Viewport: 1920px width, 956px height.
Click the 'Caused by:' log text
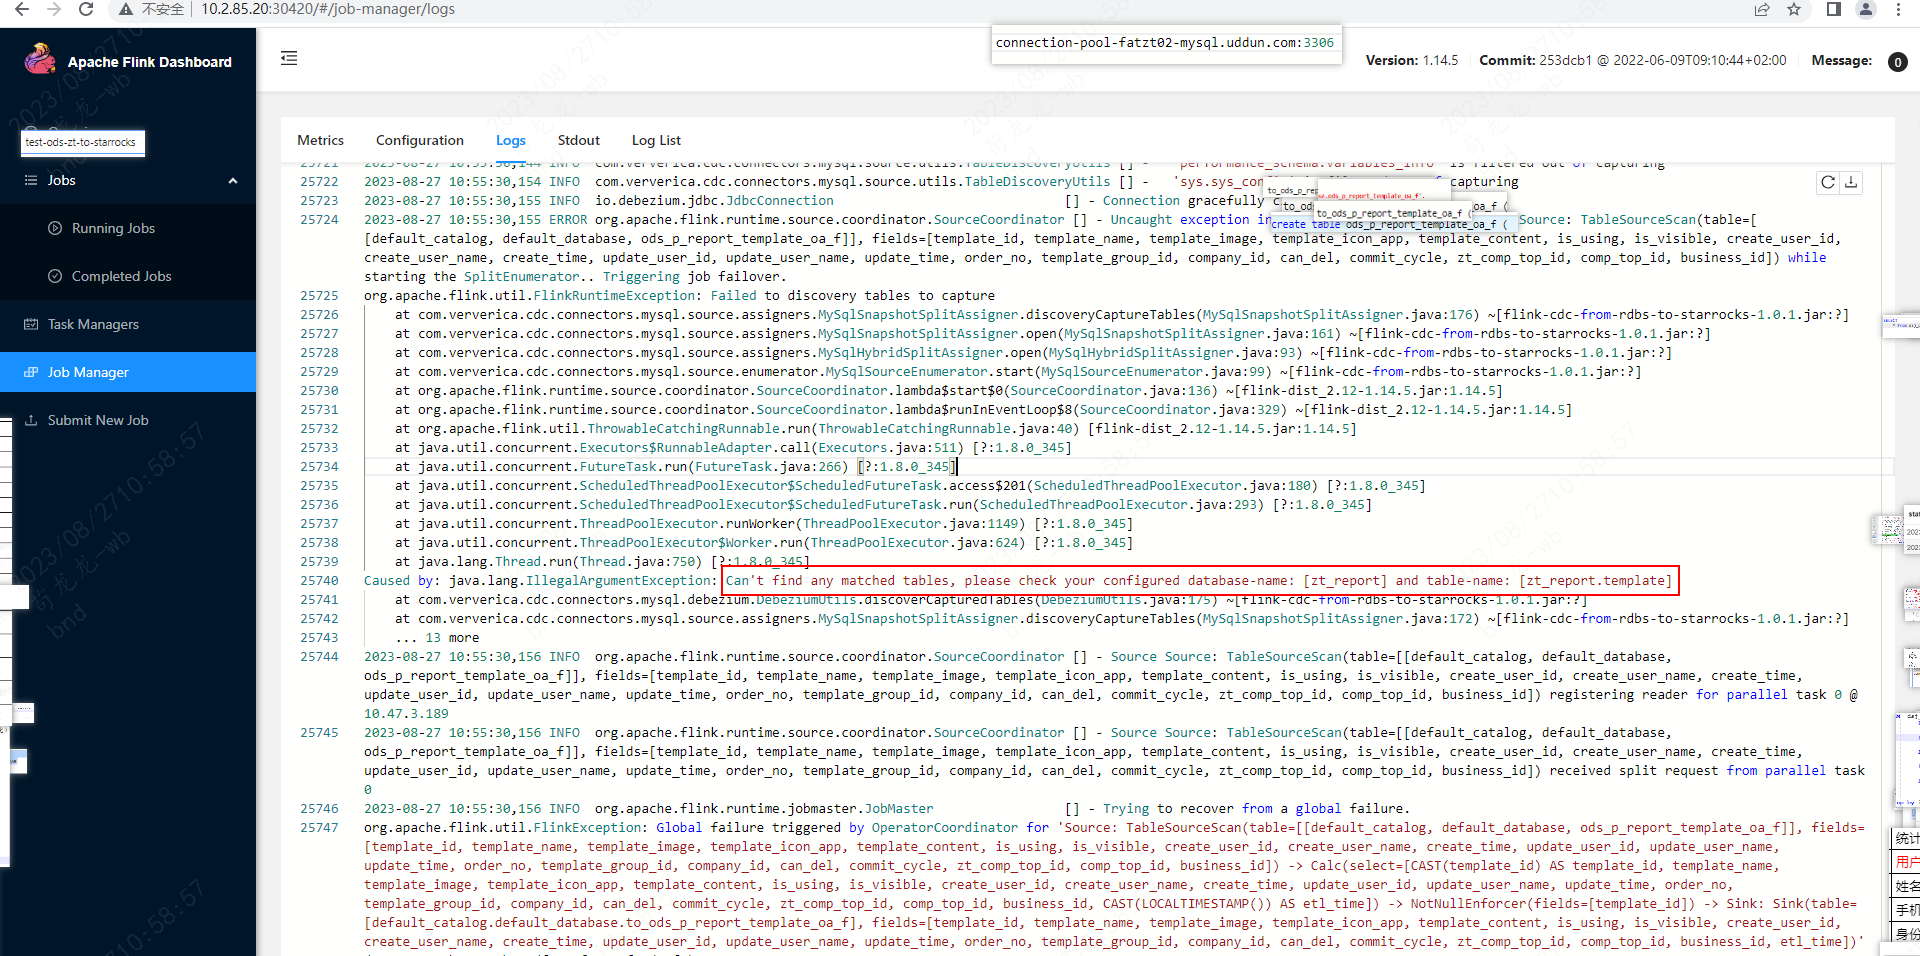[401, 581]
